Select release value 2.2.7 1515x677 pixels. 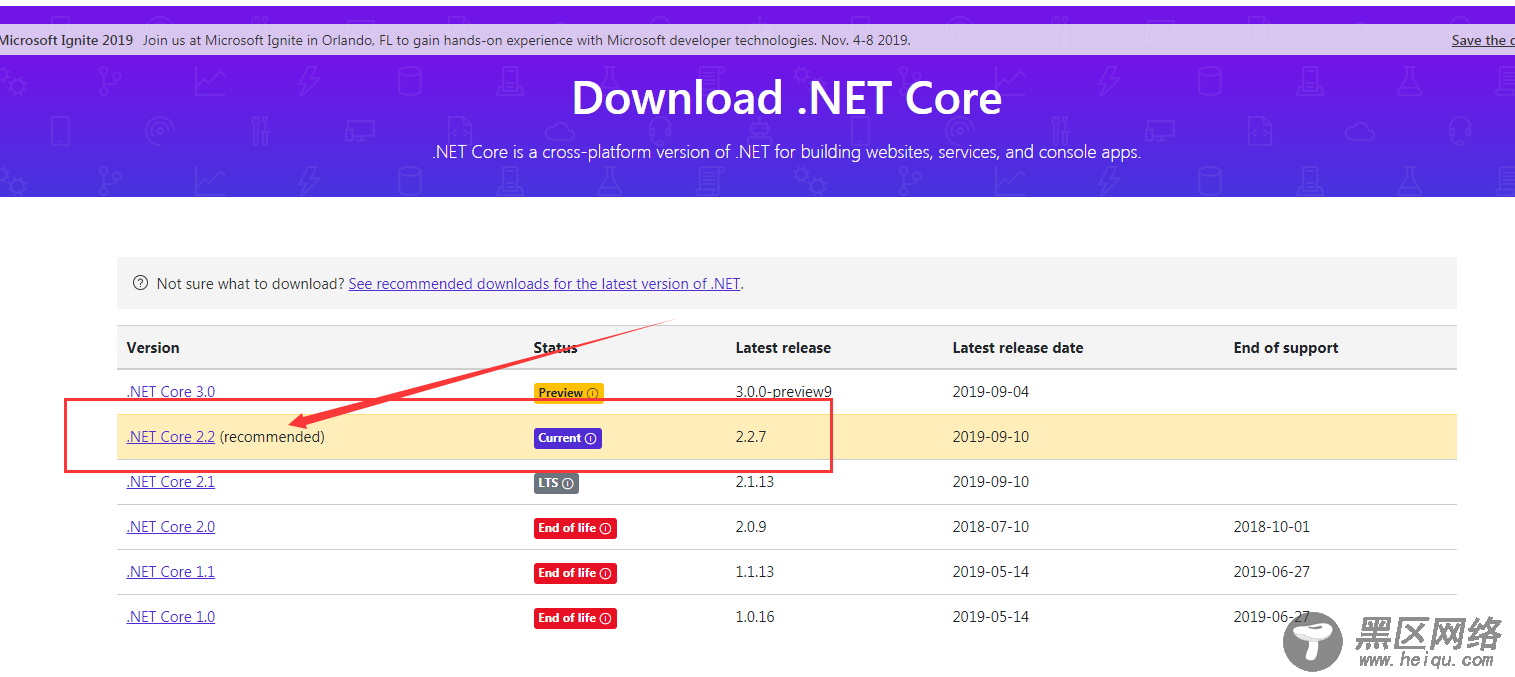[x=751, y=437]
